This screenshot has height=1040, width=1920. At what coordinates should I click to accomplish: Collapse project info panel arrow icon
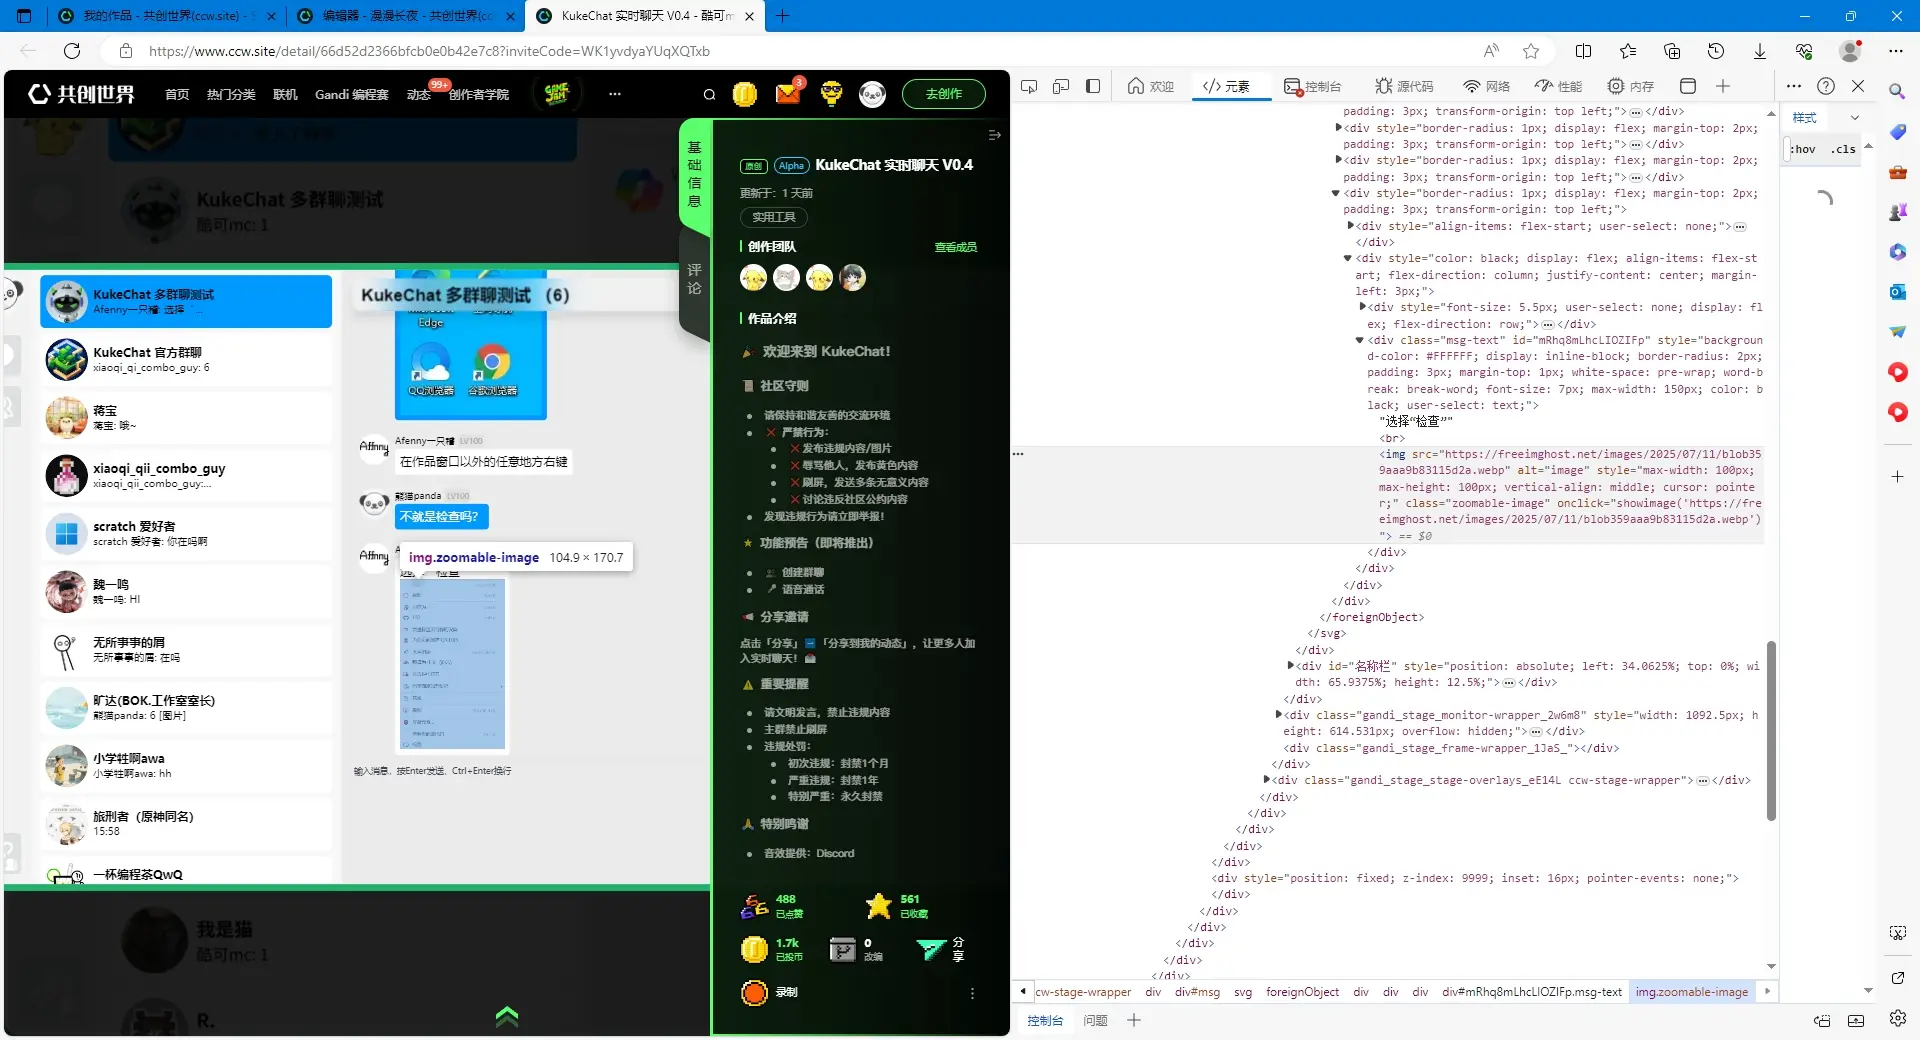[x=994, y=135]
